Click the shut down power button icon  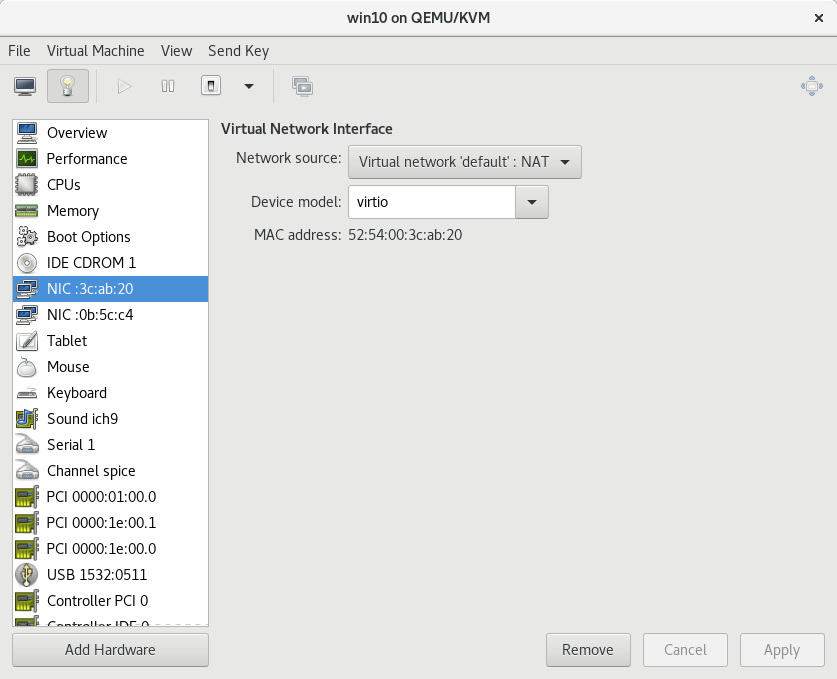[x=211, y=86]
